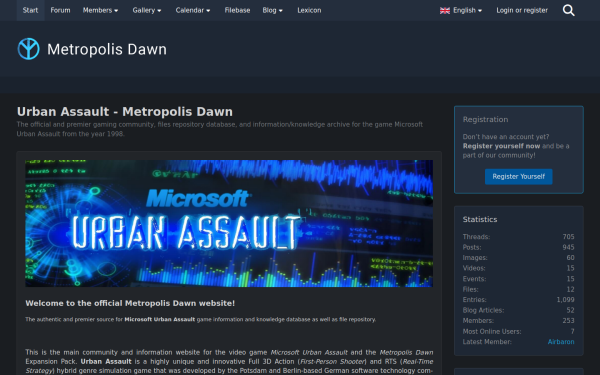Viewport: 600px width, 375px height.
Task: Click the UK flag language icon
Action: tap(445, 11)
